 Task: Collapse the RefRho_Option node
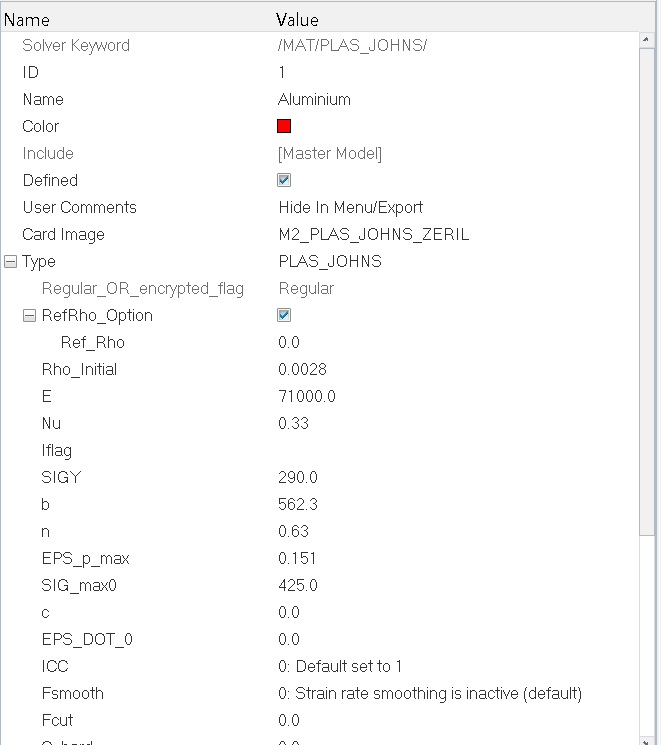click(29, 315)
